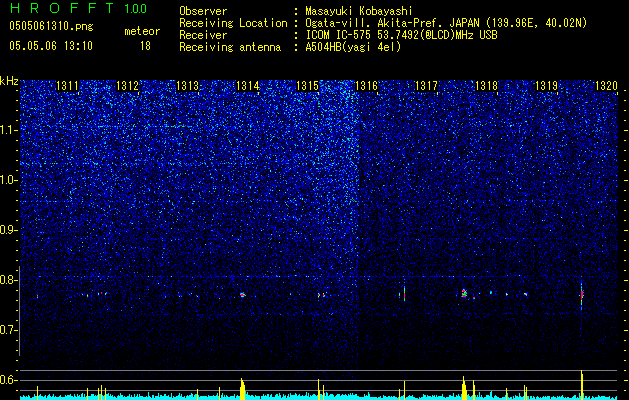Click the meteor count label
Viewport: 629px width, 400px height.
(142, 31)
